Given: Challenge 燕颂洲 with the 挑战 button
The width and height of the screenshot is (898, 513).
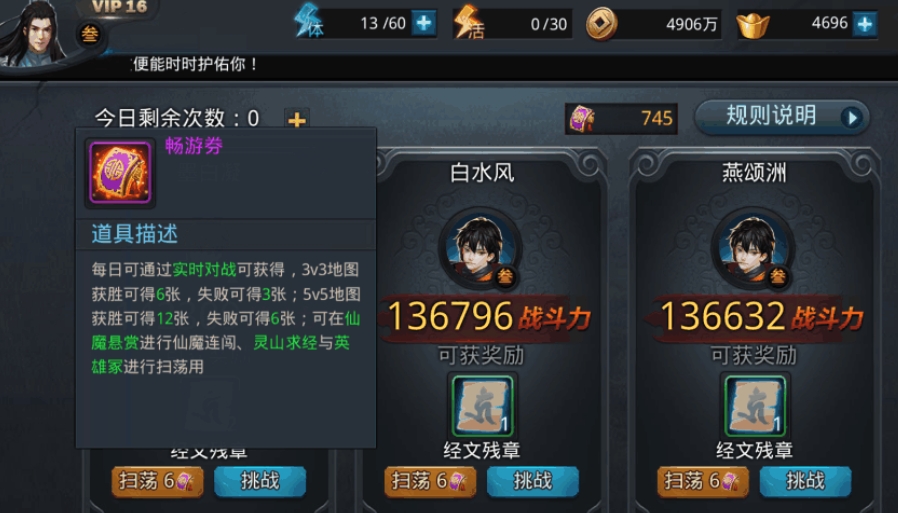Looking at the screenshot, I should coord(805,481).
